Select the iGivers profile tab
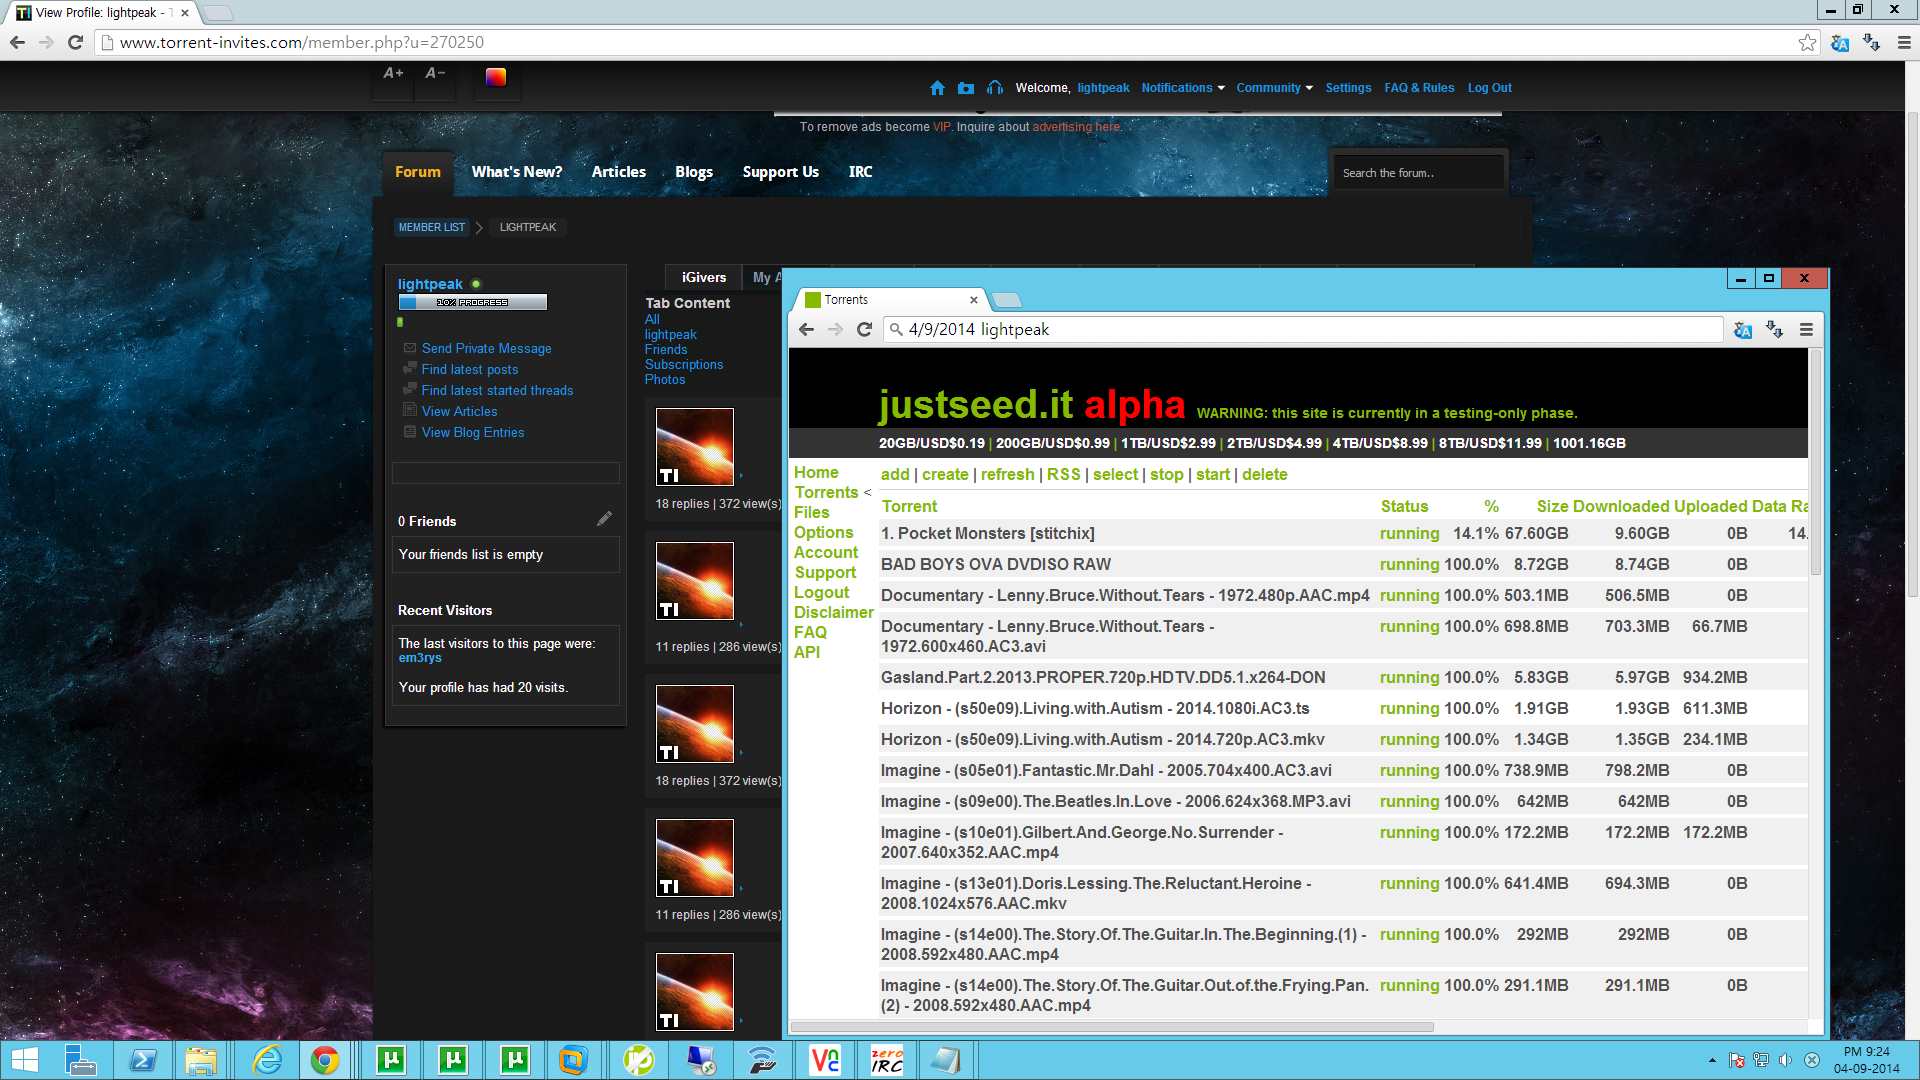The image size is (1920, 1080). (704, 277)
